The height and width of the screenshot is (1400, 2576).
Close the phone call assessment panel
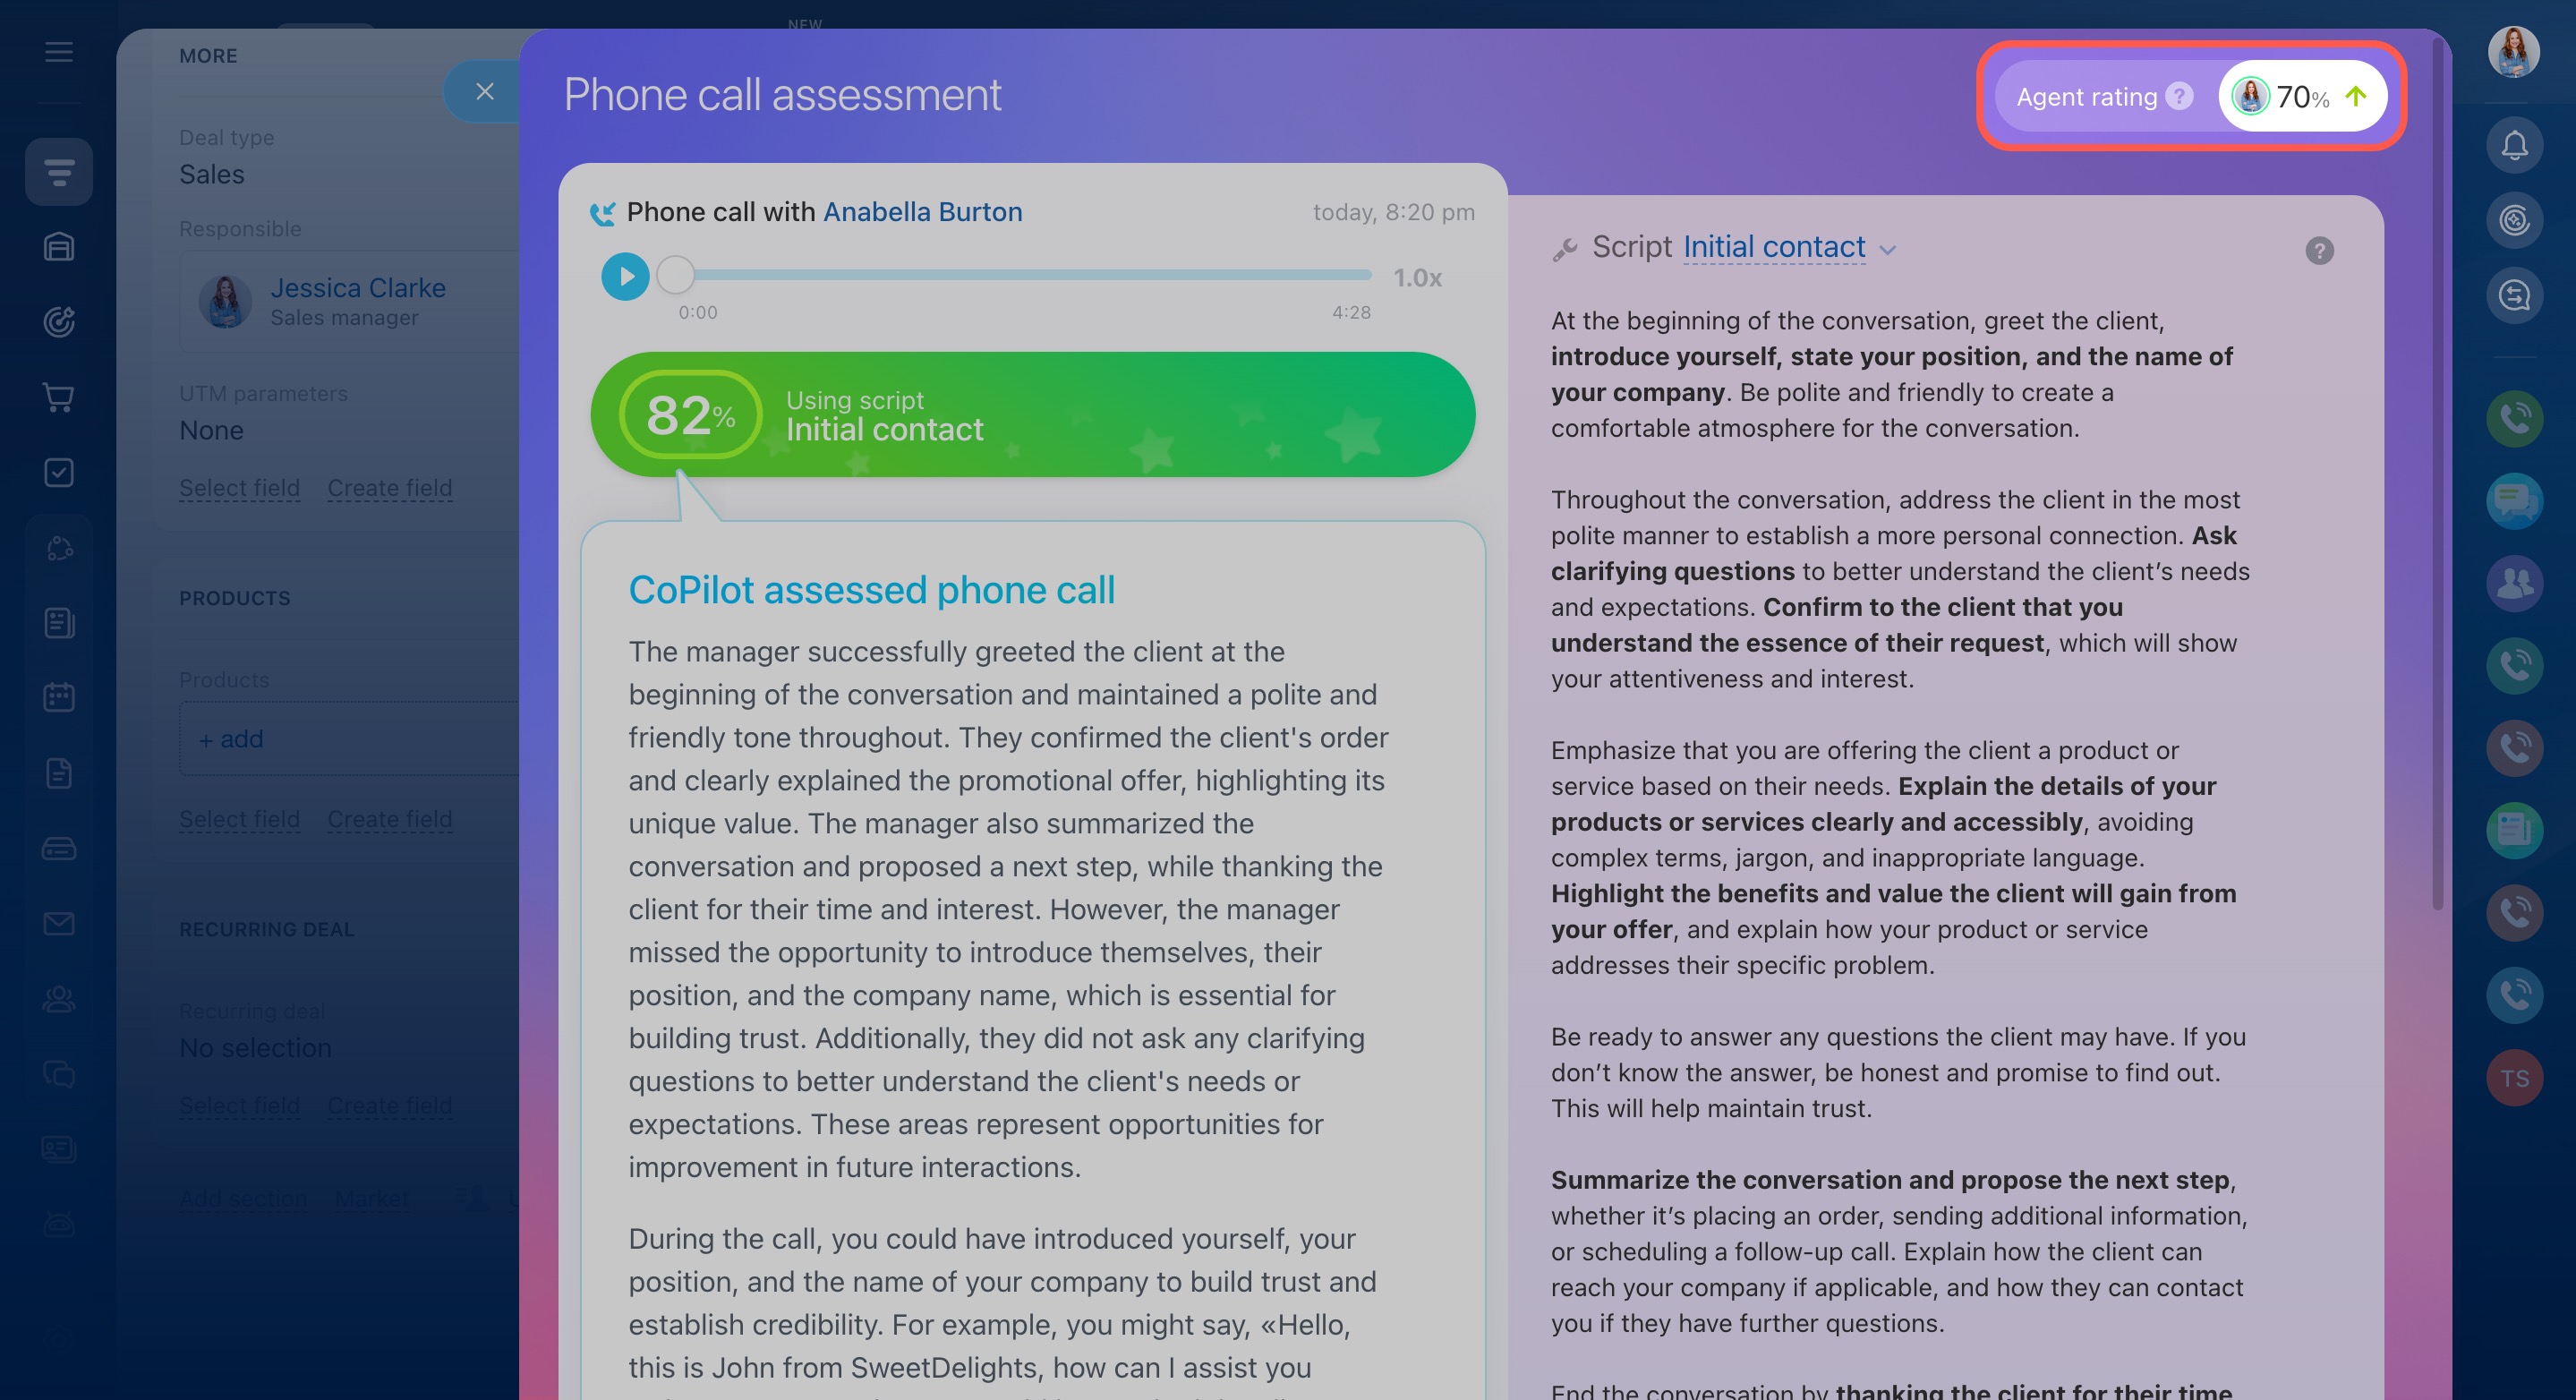pos(485,92)
